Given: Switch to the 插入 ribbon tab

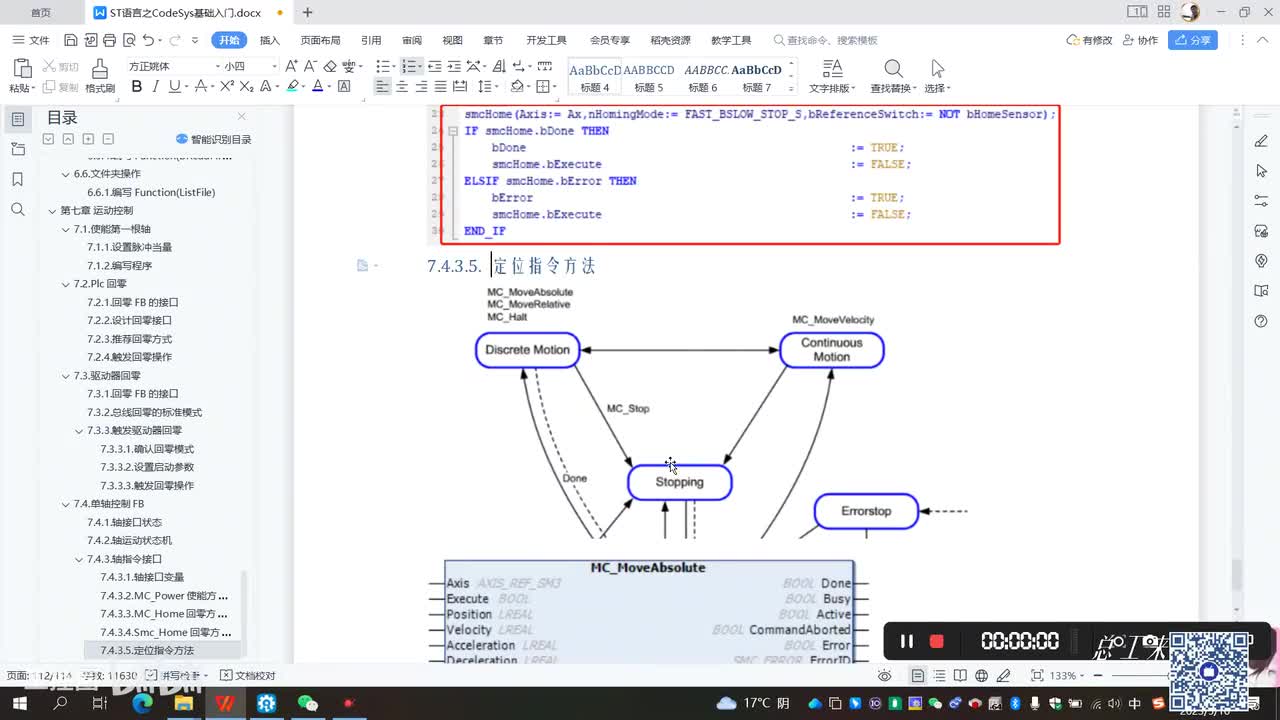Looking at the screenshot, I should point(270,40).
